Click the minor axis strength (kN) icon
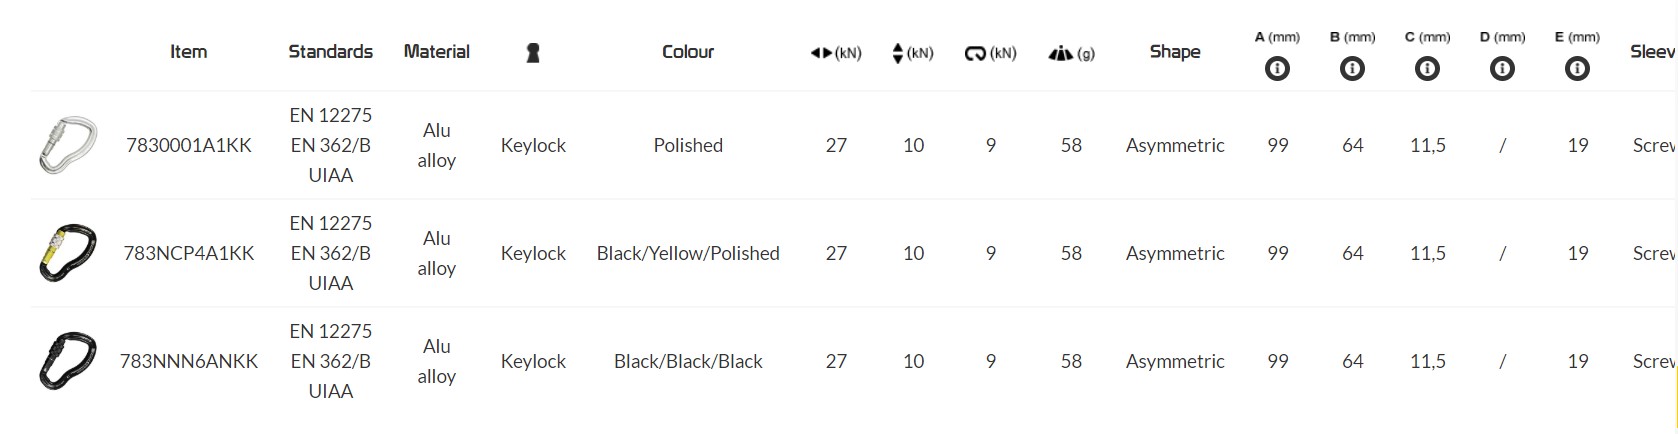 click(x=898, y=53)
